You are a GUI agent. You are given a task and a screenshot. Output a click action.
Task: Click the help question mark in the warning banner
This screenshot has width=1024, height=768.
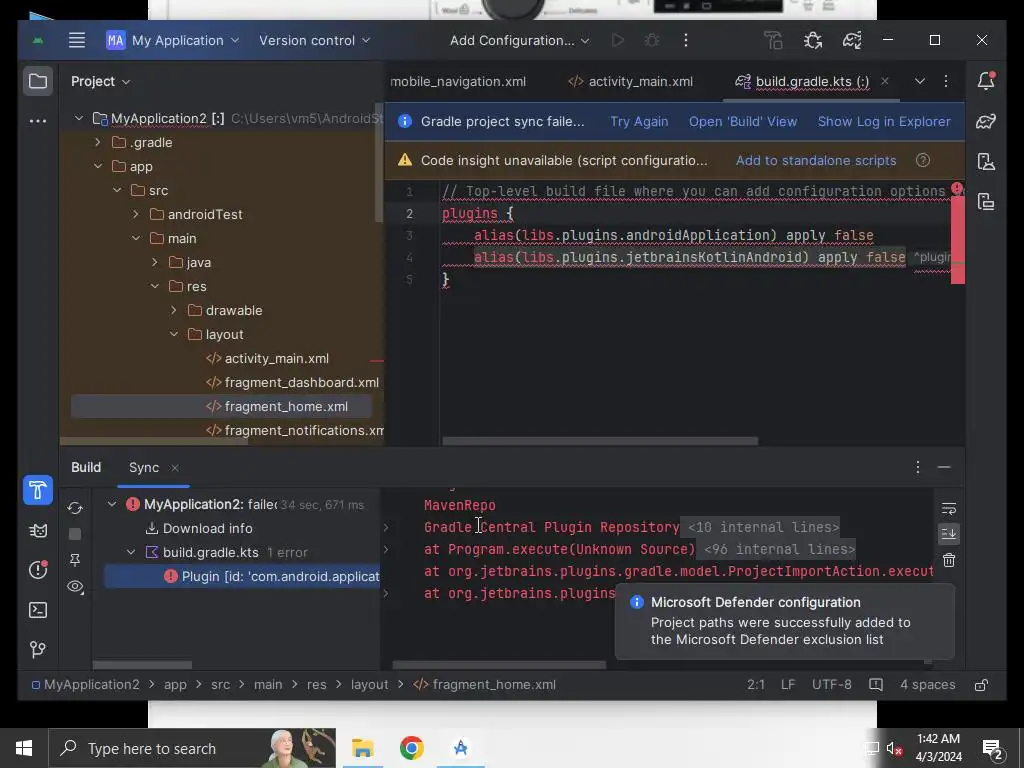pos(923,161)
